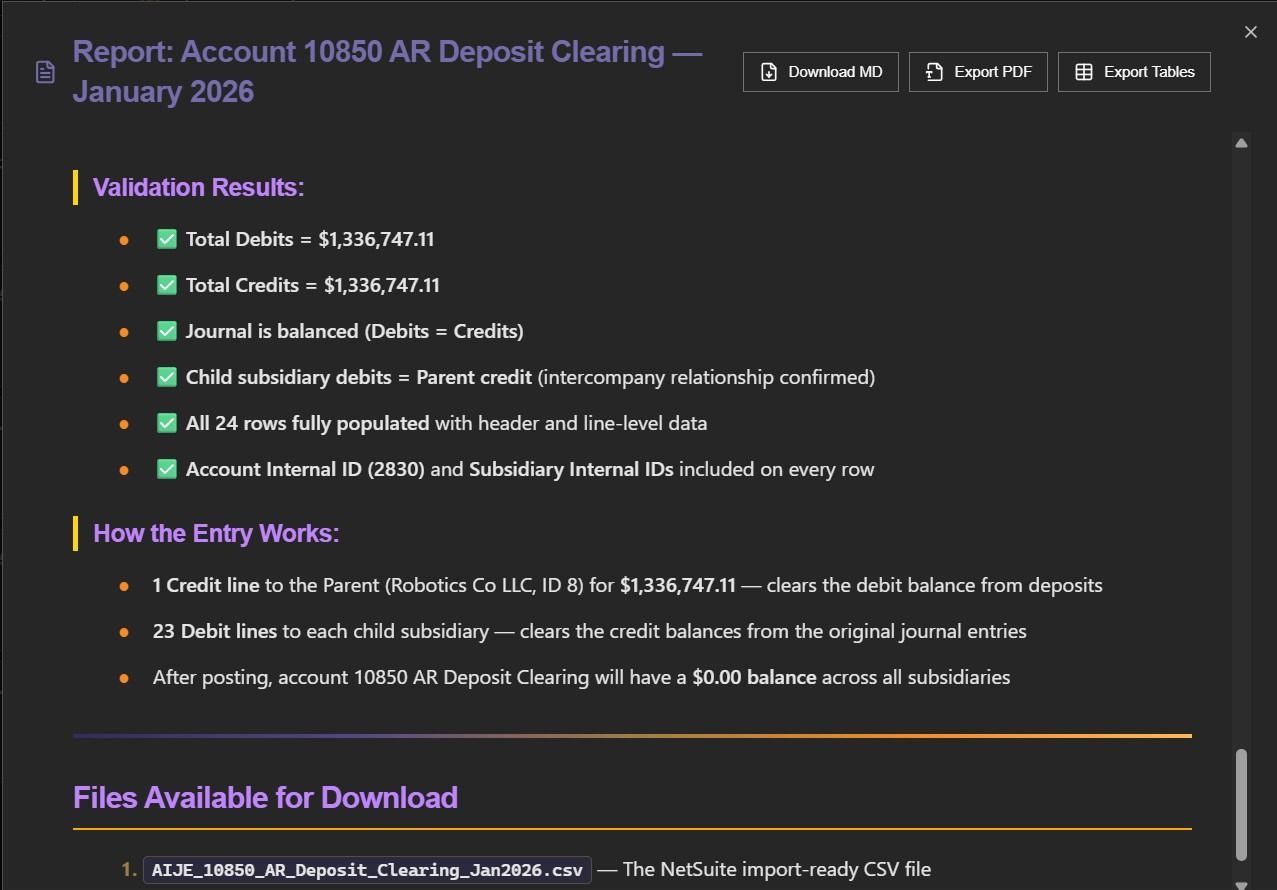Click the Export Tables button
This screenshot has height=890, width=1277.
1134,72
